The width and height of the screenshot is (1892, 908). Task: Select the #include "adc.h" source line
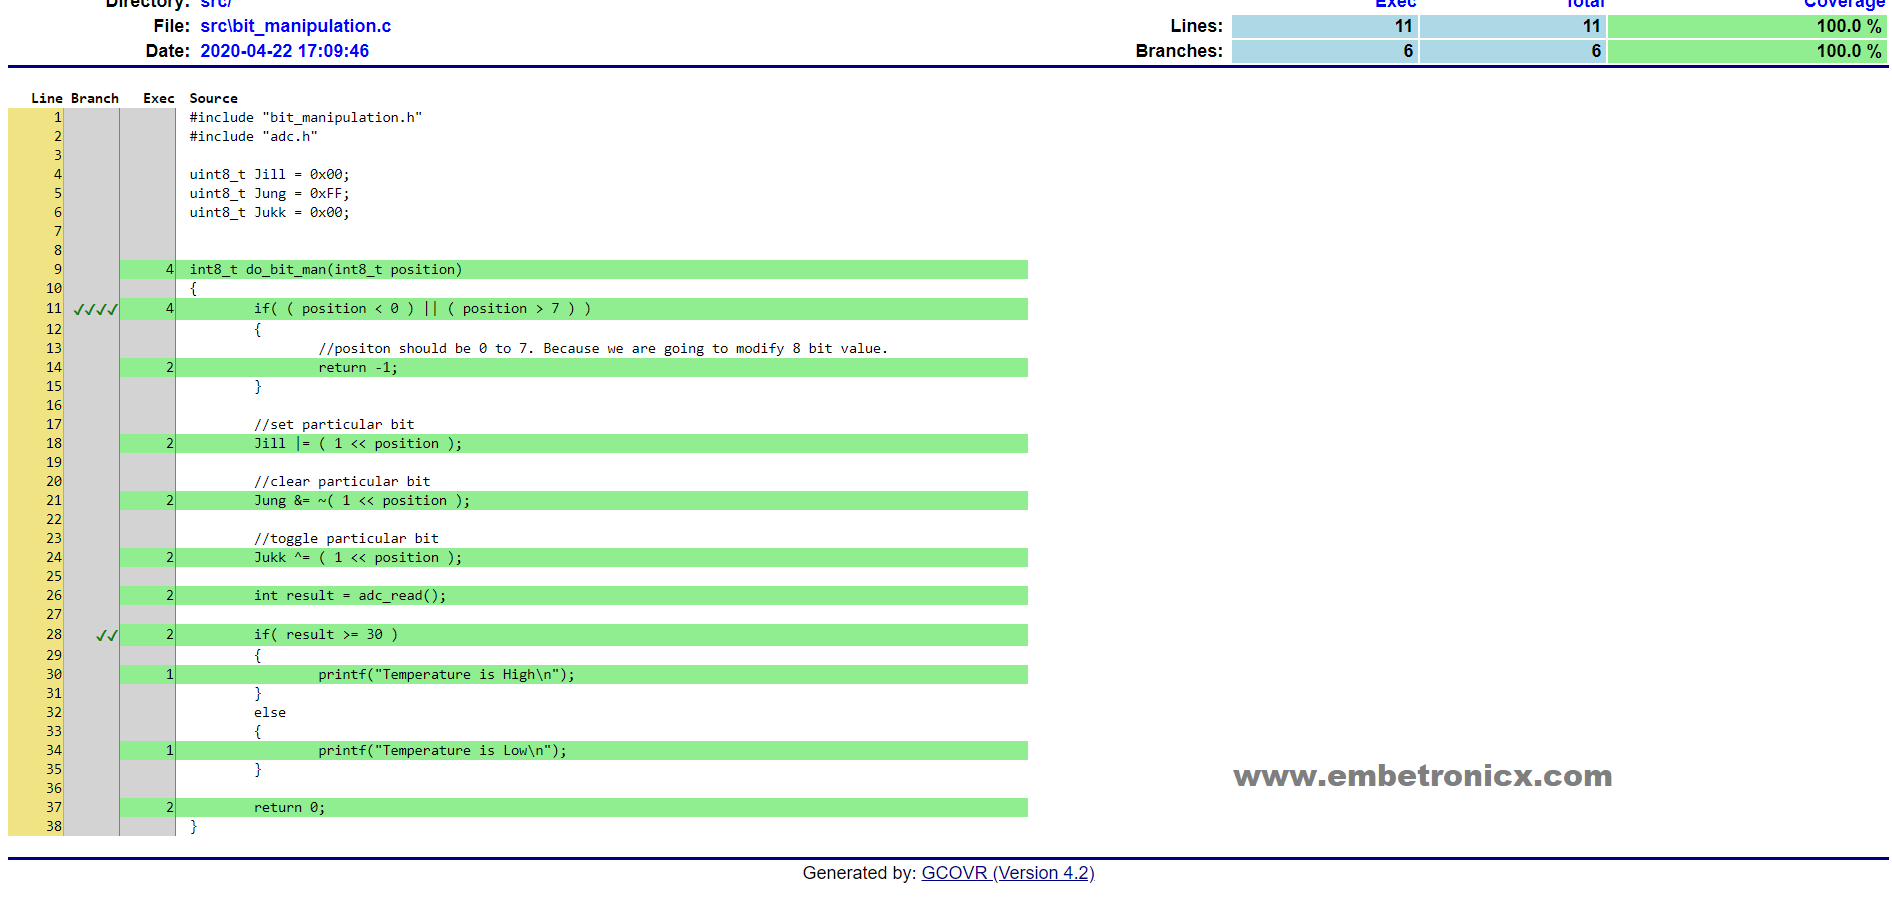click(x=254, y=136)
